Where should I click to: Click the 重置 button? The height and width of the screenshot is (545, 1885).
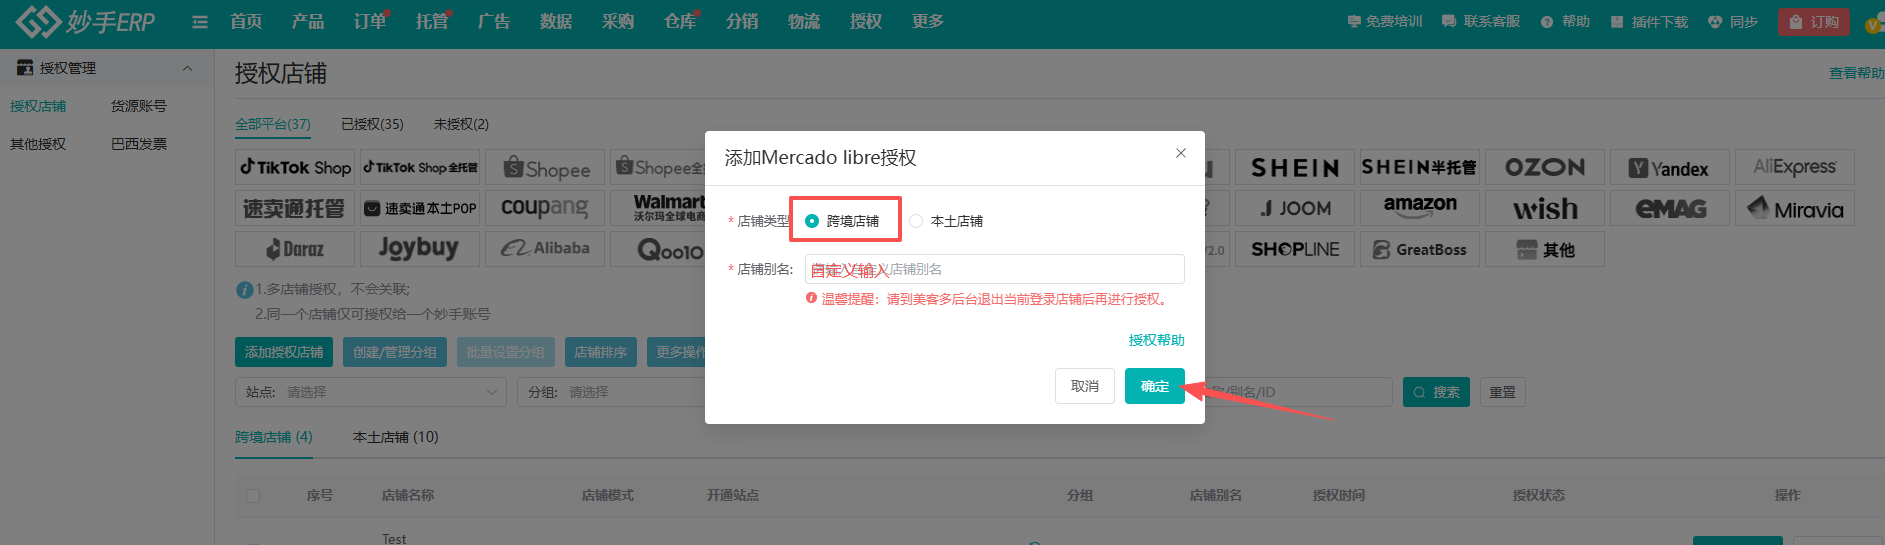[x=1503, y=392]
